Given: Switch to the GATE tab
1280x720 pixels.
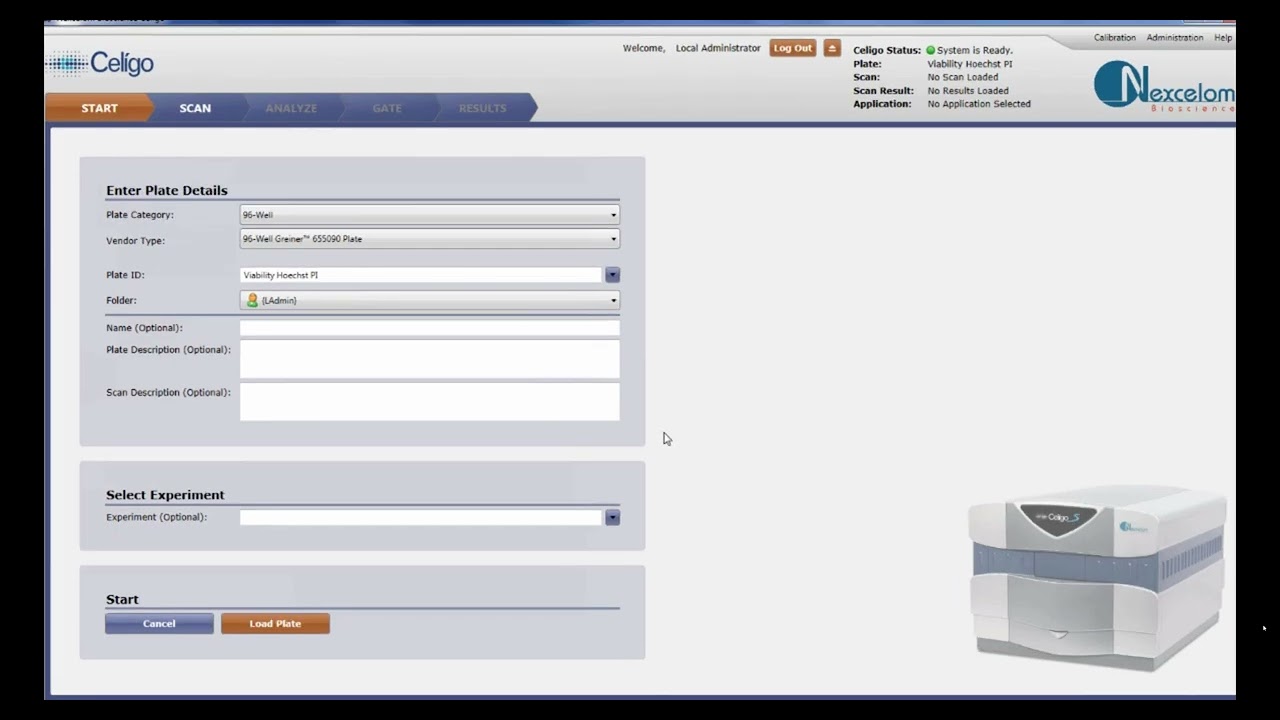Looking at the screenshot, I should coord(387,108).
